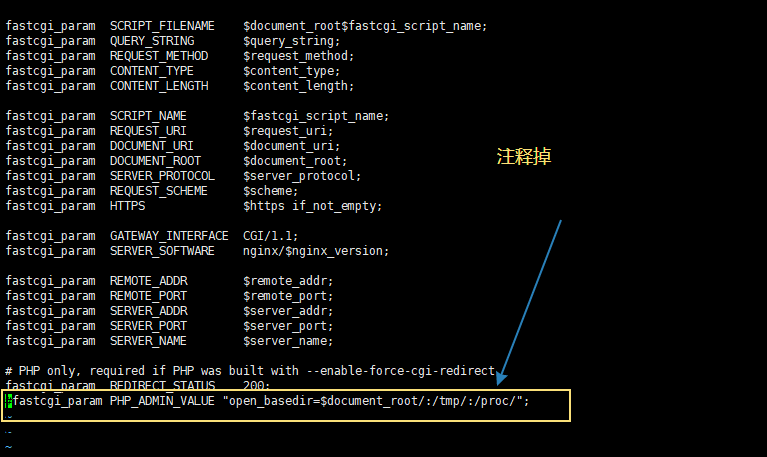Click the open_basedir value string
Viewport: 767px width, 457px height.
(x=376, y=401)
